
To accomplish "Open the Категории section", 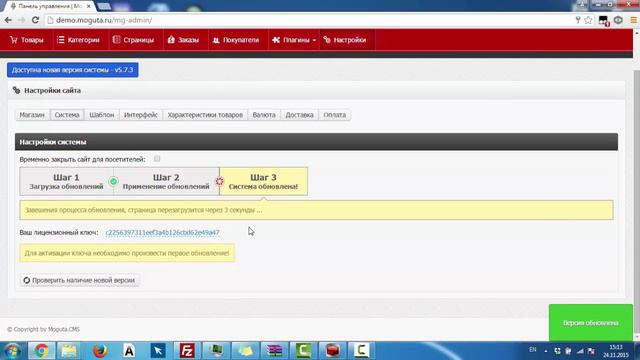I will pyautogui.click(x=78, y=40).
